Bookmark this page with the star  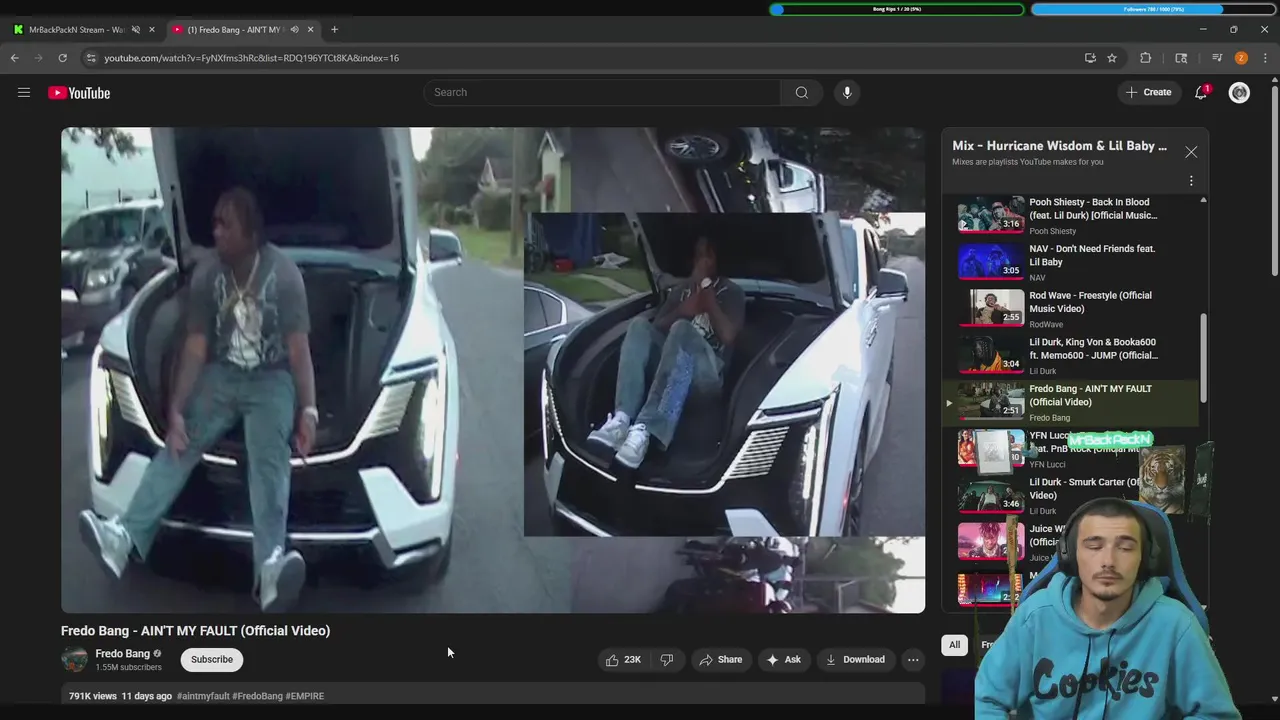pos(1112,58)
